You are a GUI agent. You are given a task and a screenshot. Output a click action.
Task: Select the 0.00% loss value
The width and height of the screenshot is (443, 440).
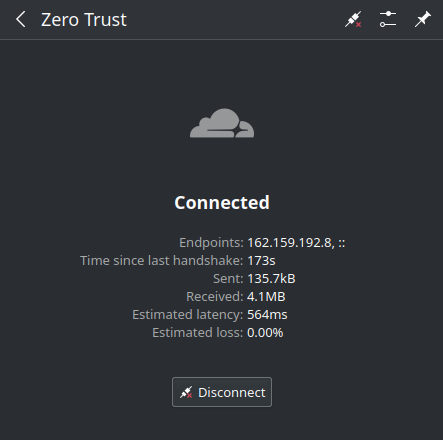click(265, 332)
